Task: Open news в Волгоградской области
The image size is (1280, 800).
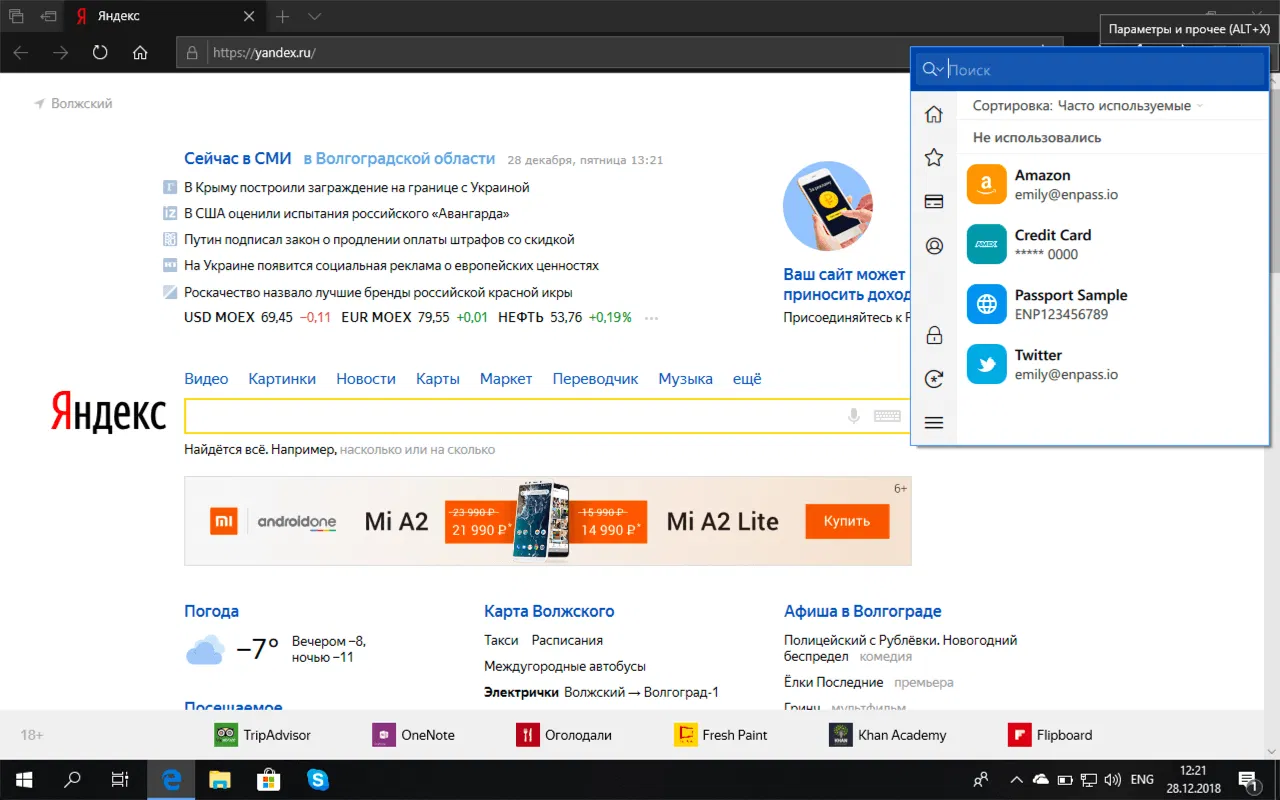Action: pos(399,158)
